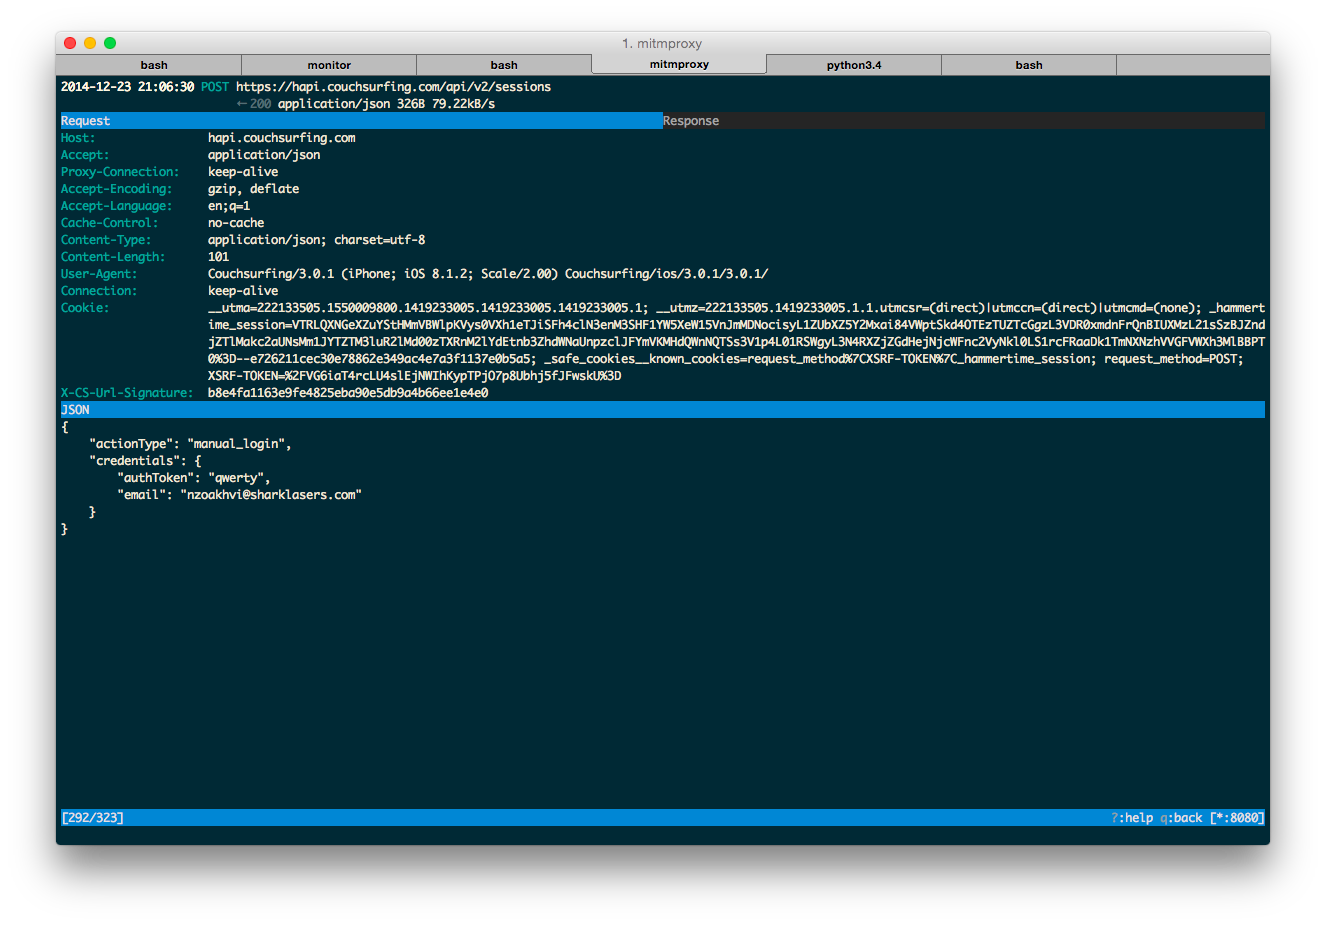Screen dimensions: 1326x925
Task: Switch to the Response tab
Action: click(x=691, y=120)
